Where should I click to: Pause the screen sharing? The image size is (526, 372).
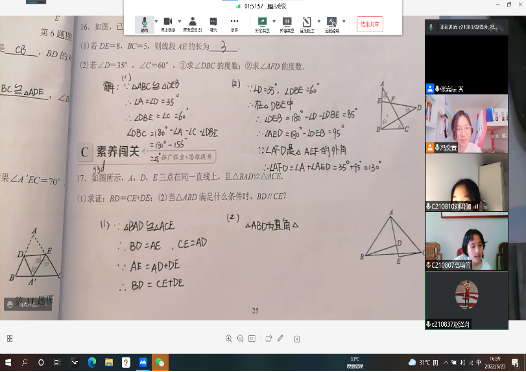[287, 24]
